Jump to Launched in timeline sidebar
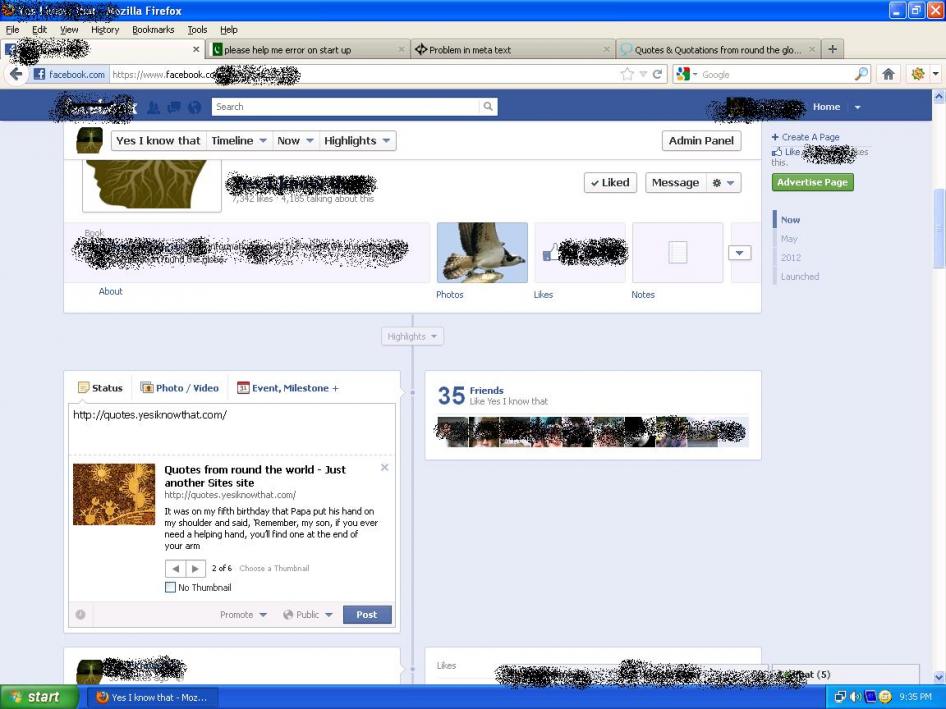 point(800,276)
